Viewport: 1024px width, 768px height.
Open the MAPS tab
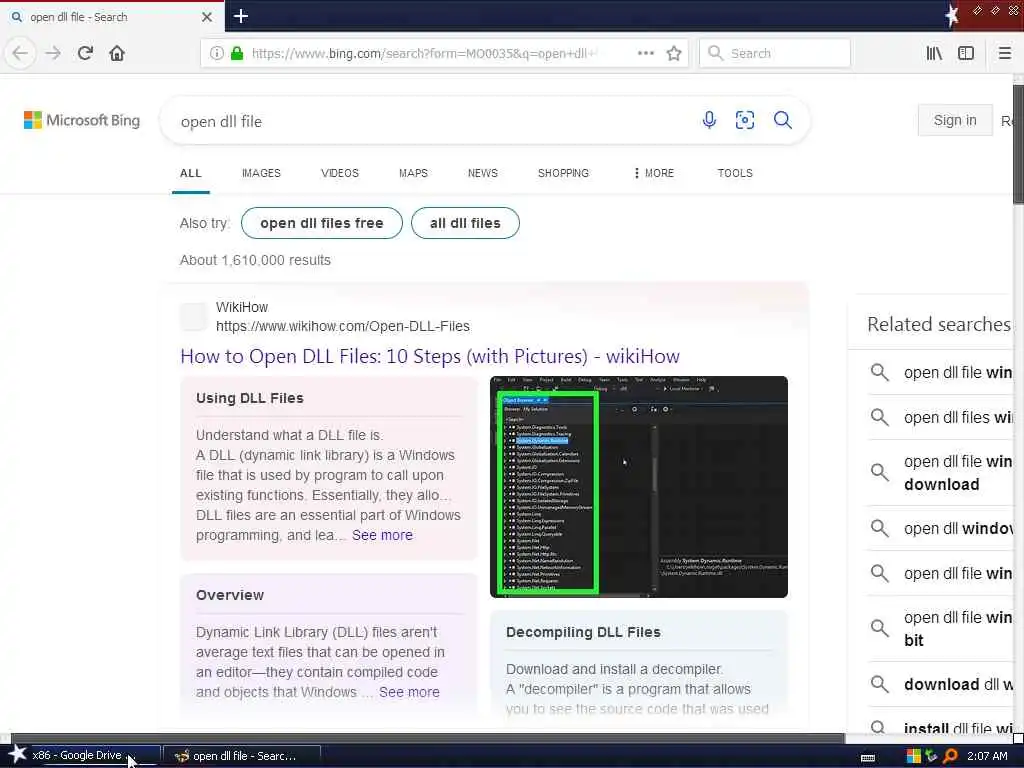point(413,173)
